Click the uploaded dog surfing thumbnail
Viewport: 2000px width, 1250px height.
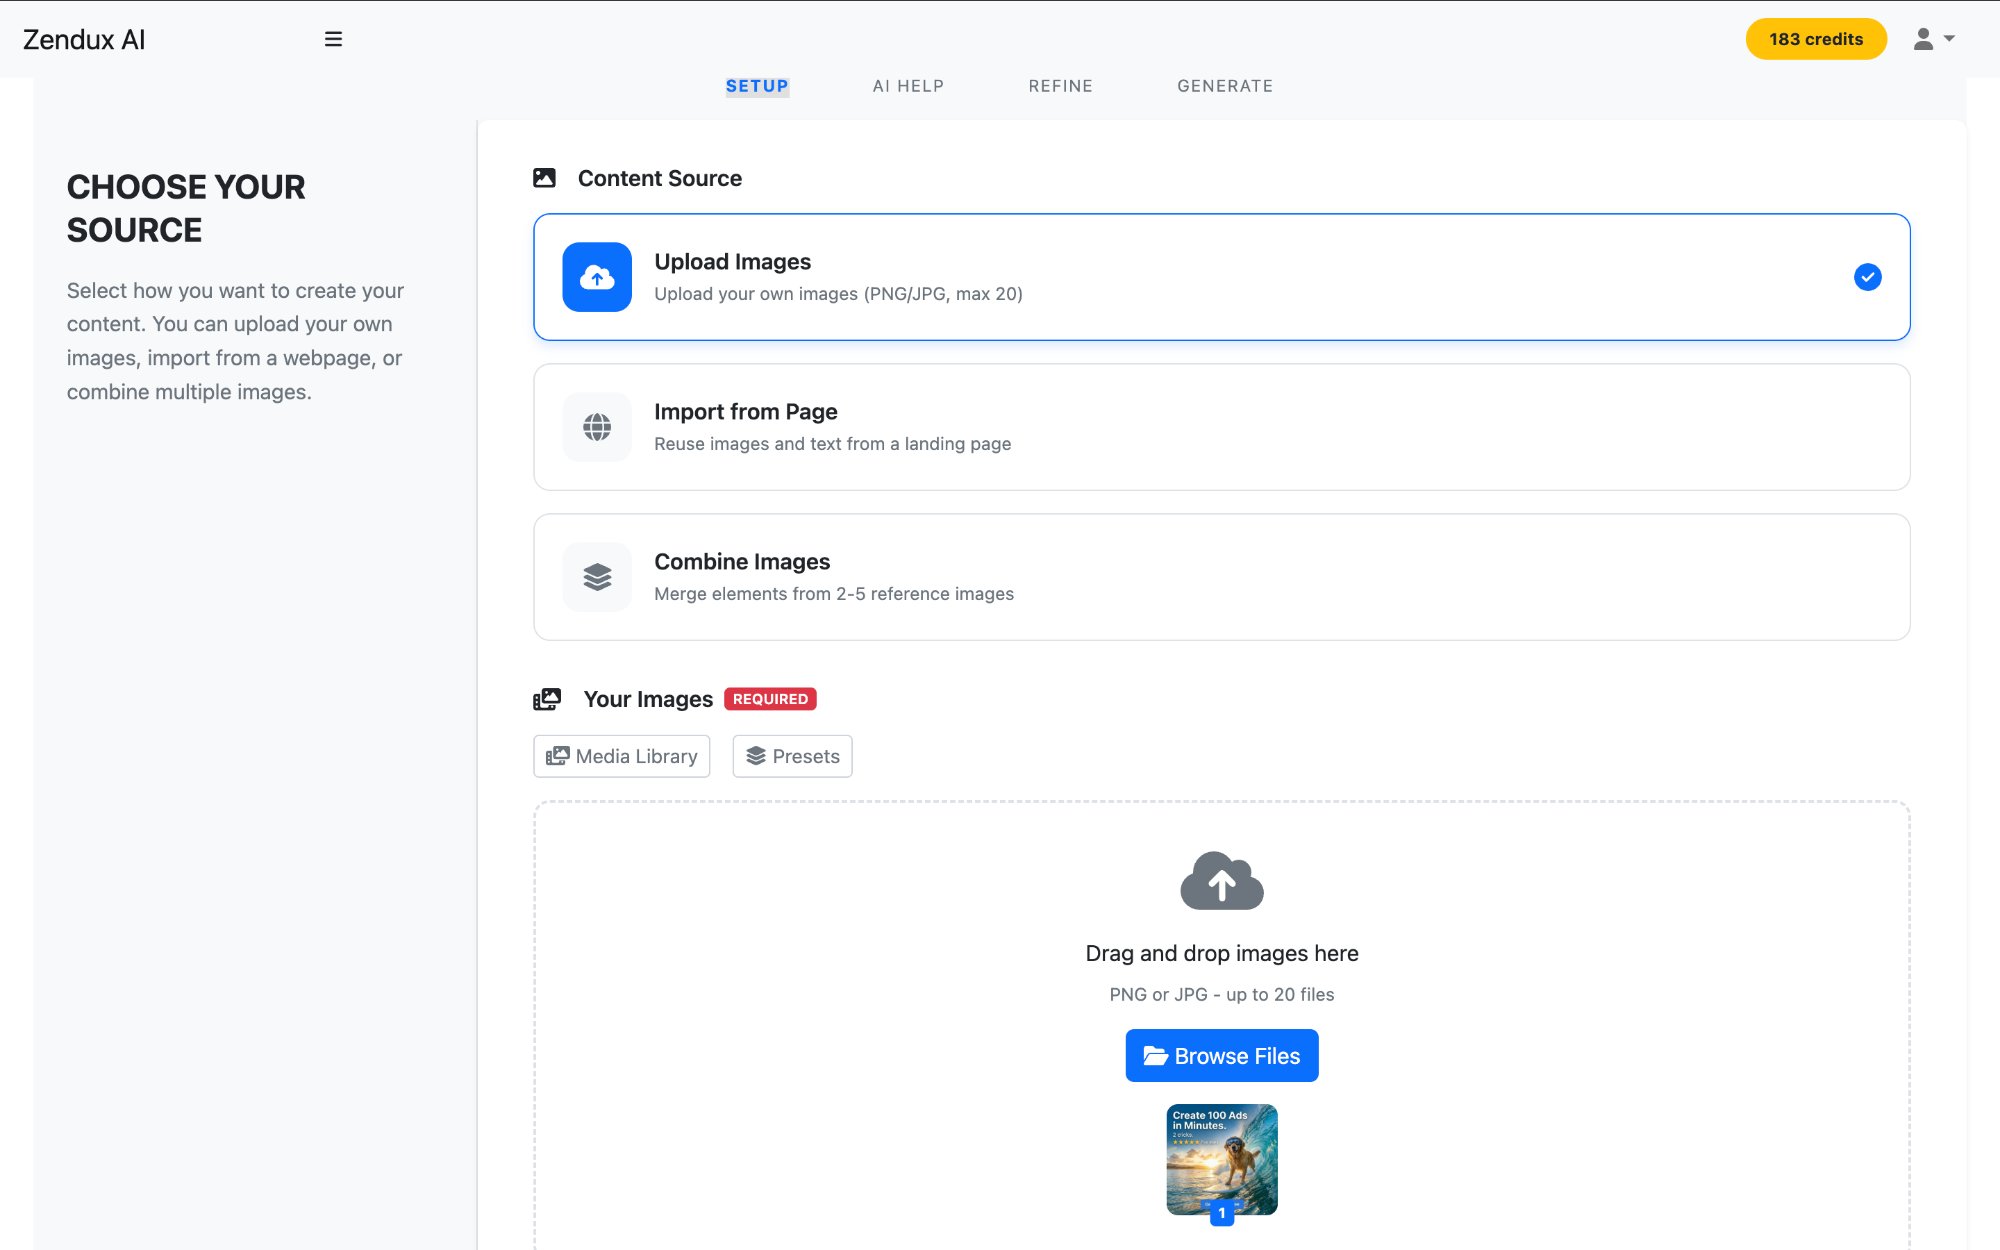click(x=1221, y=1160)
